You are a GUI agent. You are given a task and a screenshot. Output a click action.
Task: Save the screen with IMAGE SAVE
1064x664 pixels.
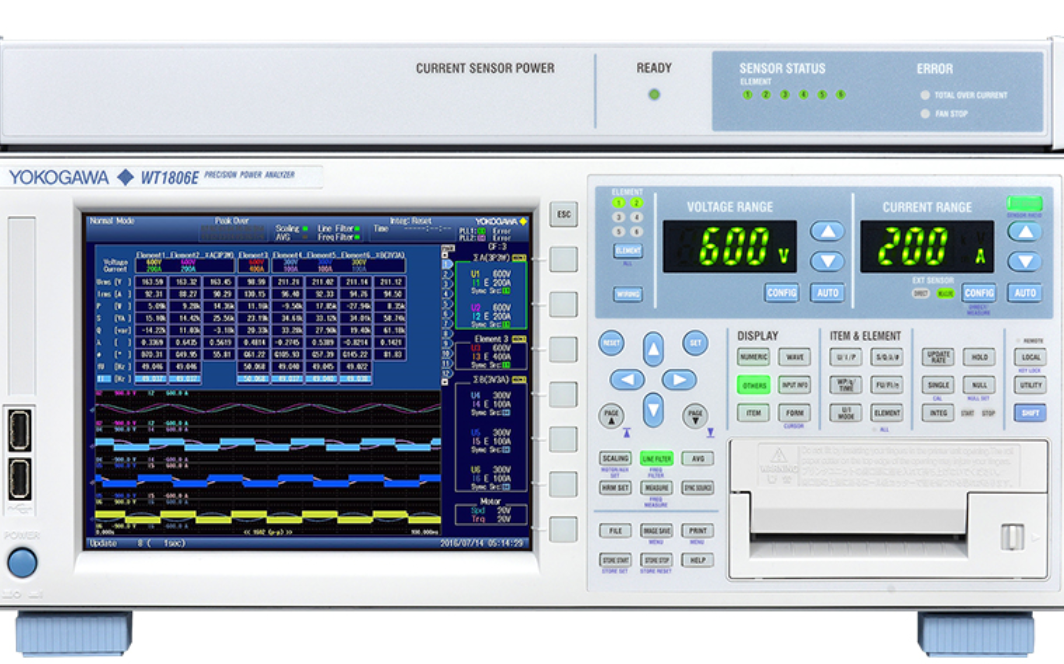[x=655, y=532]
